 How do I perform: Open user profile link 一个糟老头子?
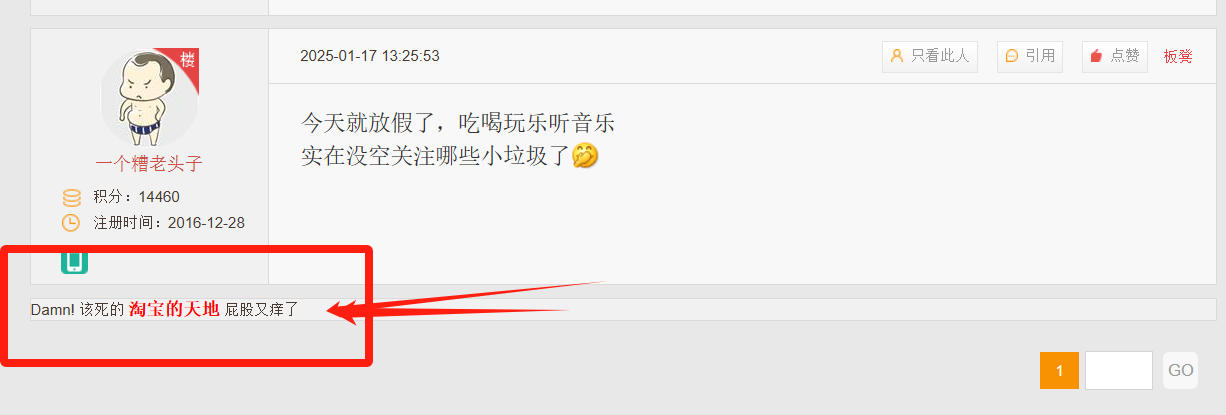pos(149,164)
